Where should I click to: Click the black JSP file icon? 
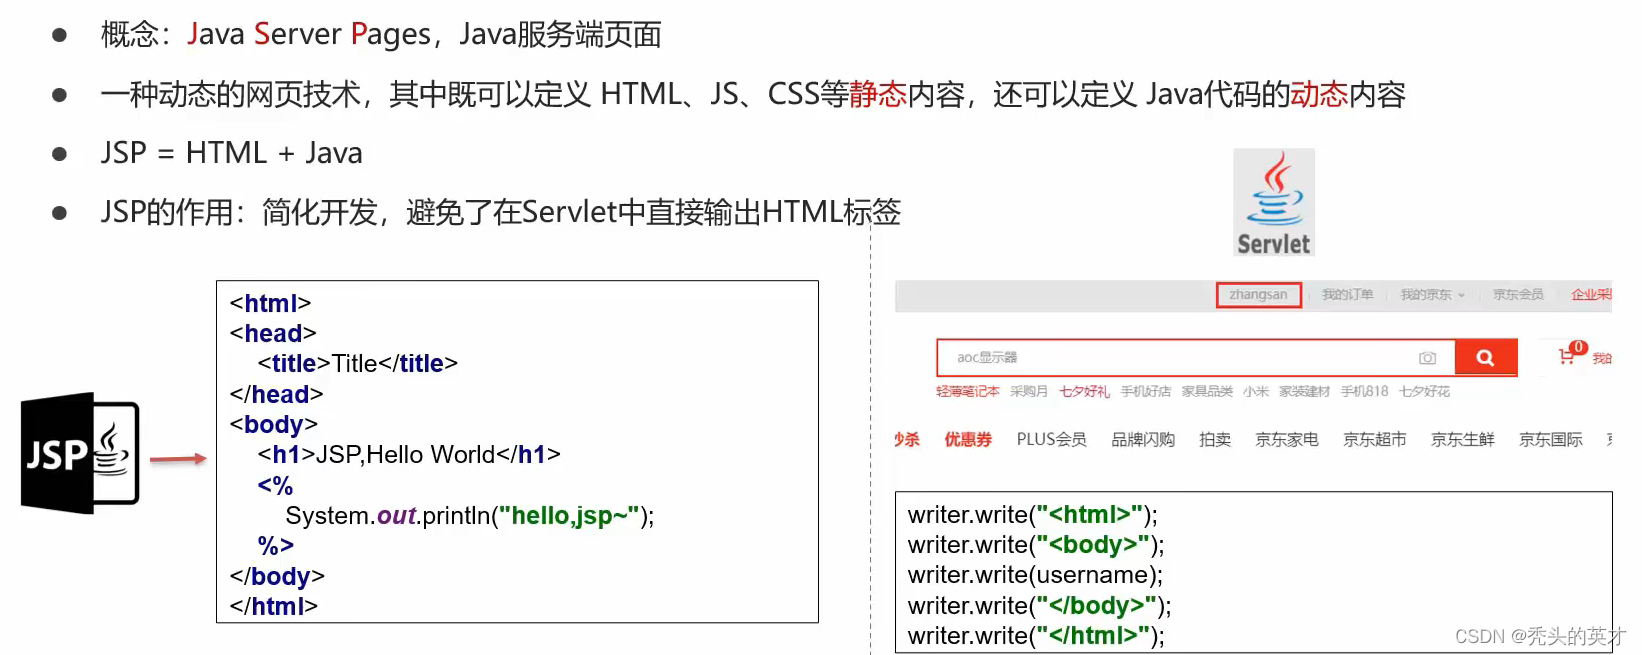[x=80, y=453]
